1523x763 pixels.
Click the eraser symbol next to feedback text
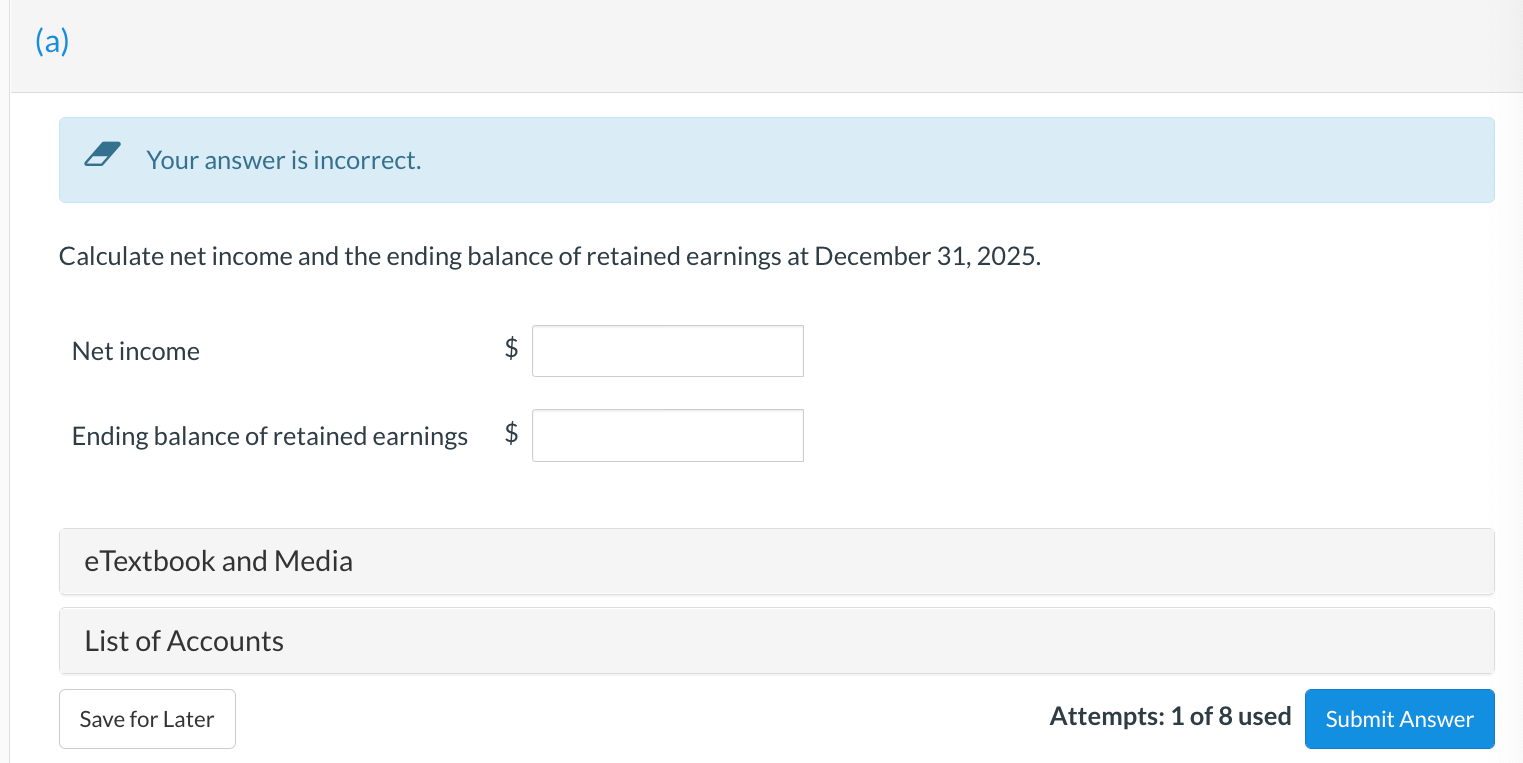point(101,155)
